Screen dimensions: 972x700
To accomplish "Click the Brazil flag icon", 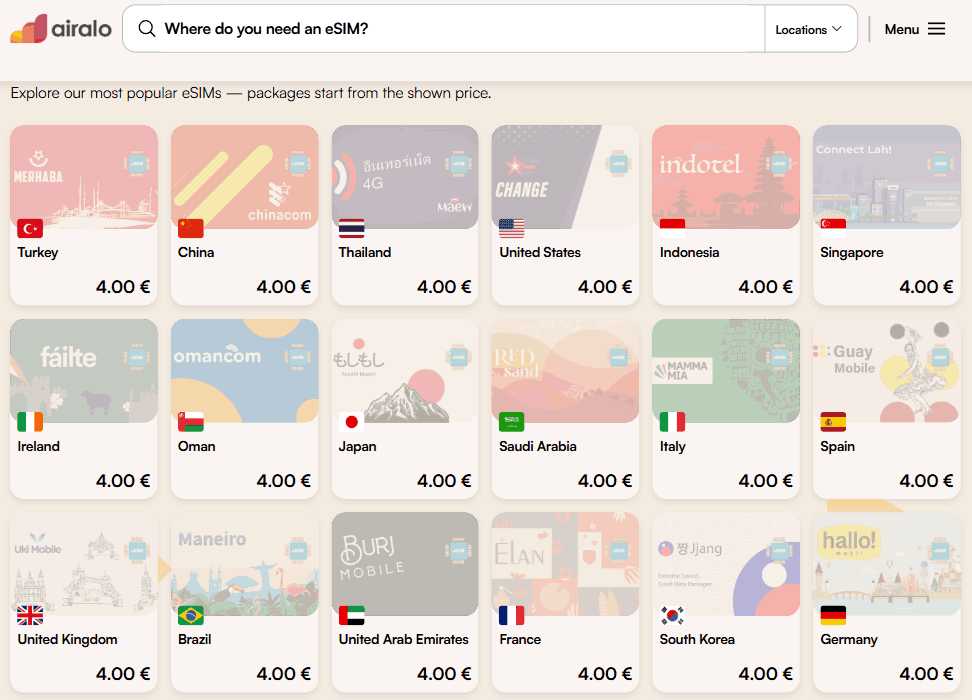I will click(190, 616).
